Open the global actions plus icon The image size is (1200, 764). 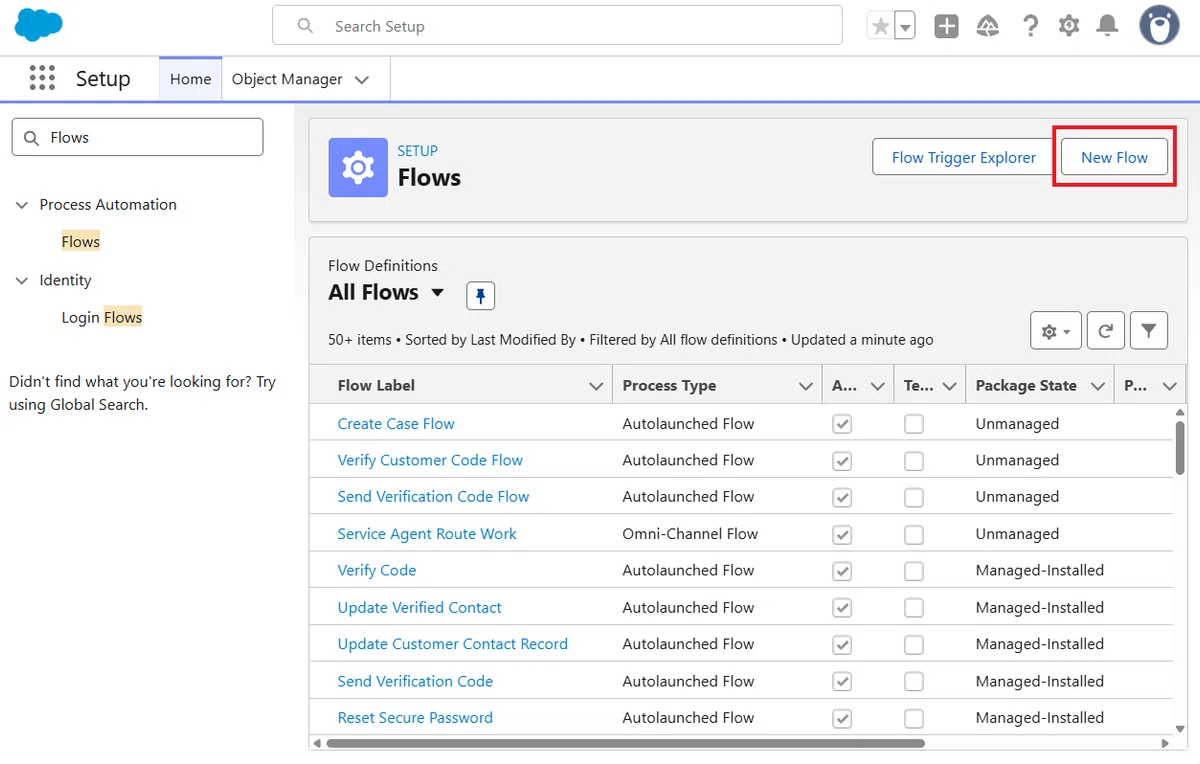click(x=946, y=26)
